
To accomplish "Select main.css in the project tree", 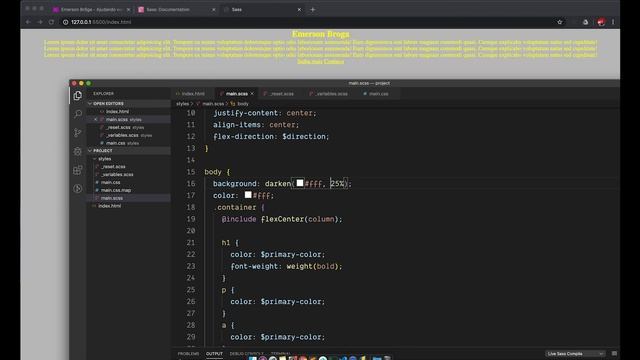I will coord(111,182).
